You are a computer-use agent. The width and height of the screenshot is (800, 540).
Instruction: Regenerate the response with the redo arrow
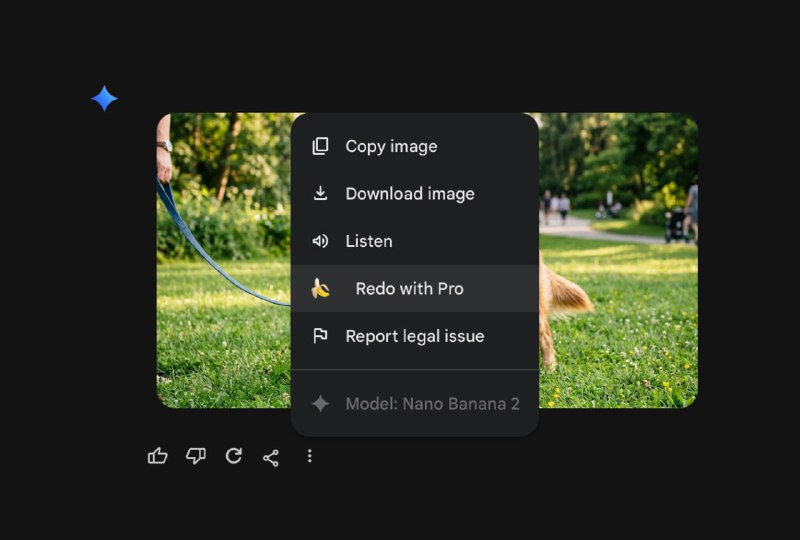tap(234, 456)
